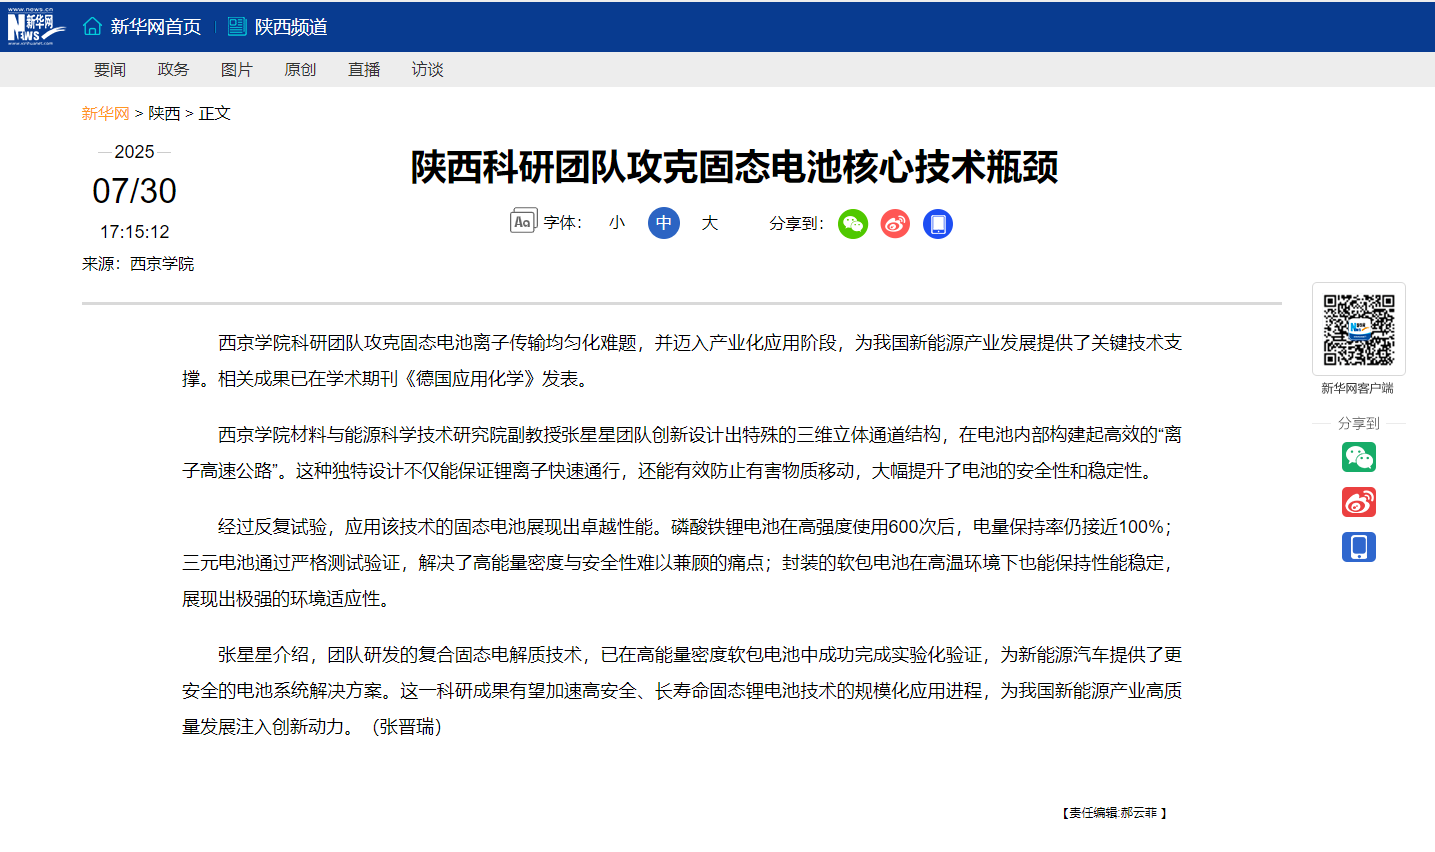
Task: Select the 原创 nav tab
Action: [x=300, y=69]
